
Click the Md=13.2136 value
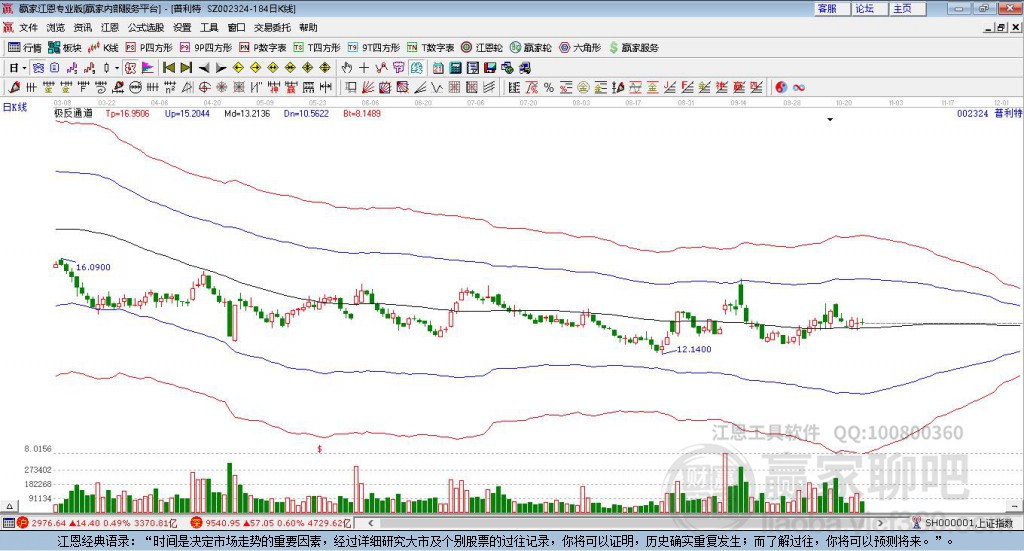[247, 113]
